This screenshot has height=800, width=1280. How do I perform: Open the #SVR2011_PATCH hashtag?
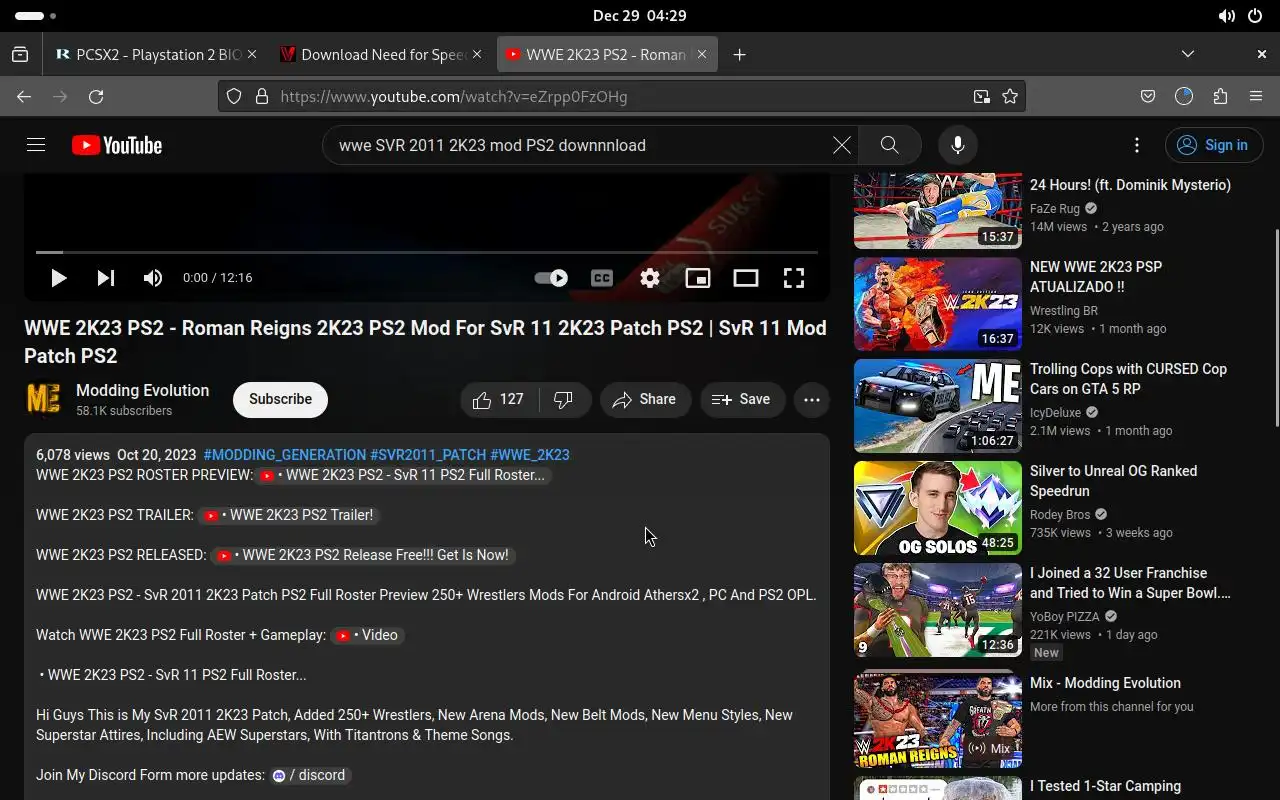coord(428,455)
